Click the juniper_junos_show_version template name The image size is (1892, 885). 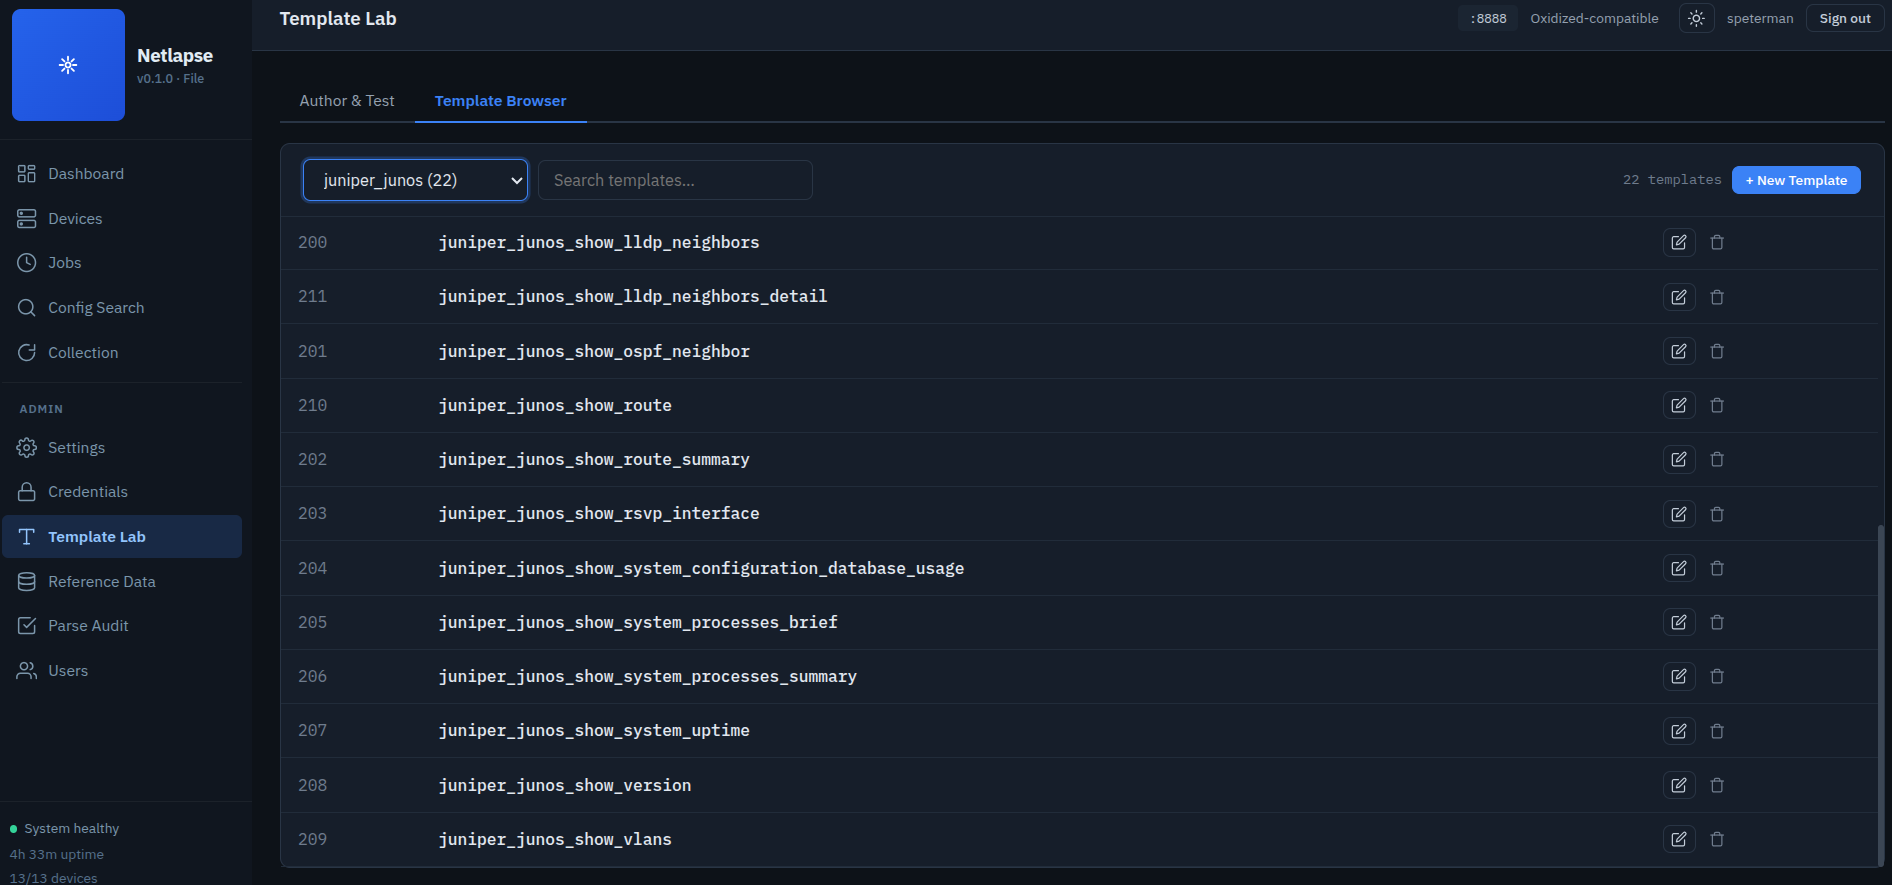565,786
